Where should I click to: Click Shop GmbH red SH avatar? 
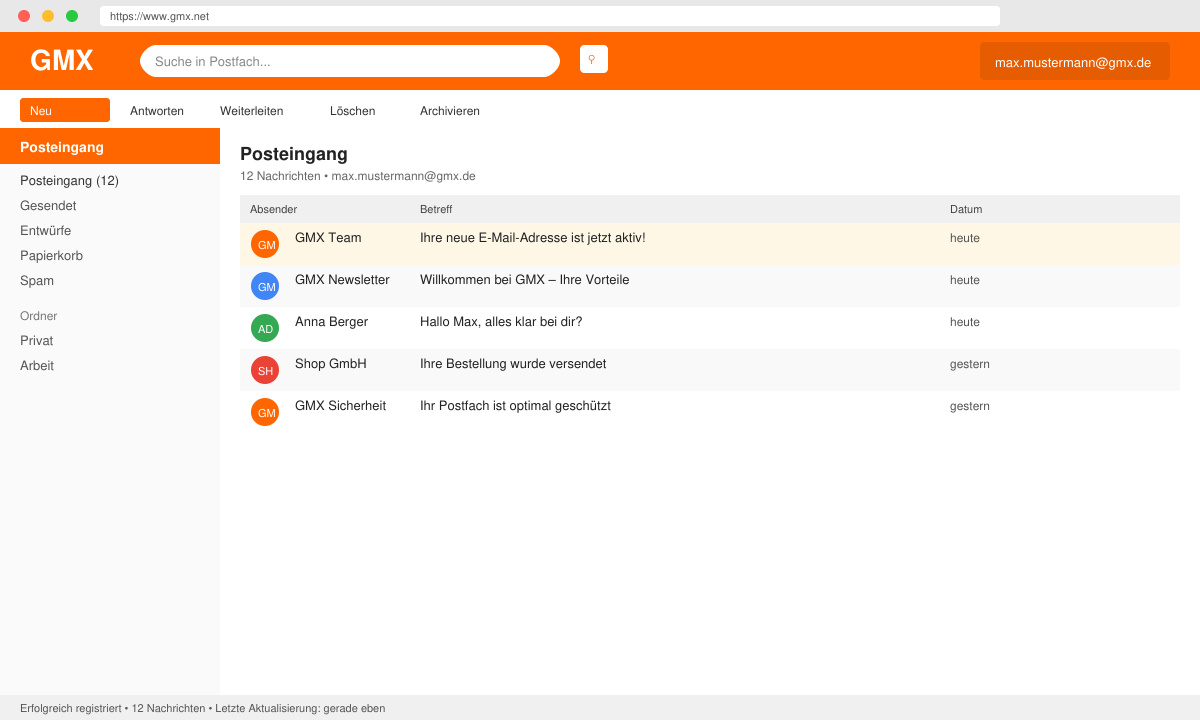pyautogui.click(x=265, y=370)
